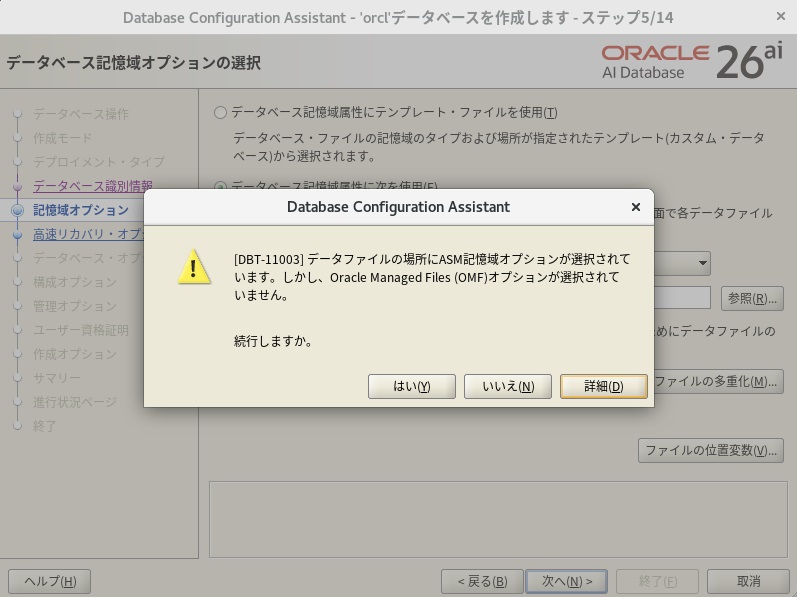Screen dimensions: 797x597
Task: Click 参照(R)... browse button
Action: [x=752, y=298]
